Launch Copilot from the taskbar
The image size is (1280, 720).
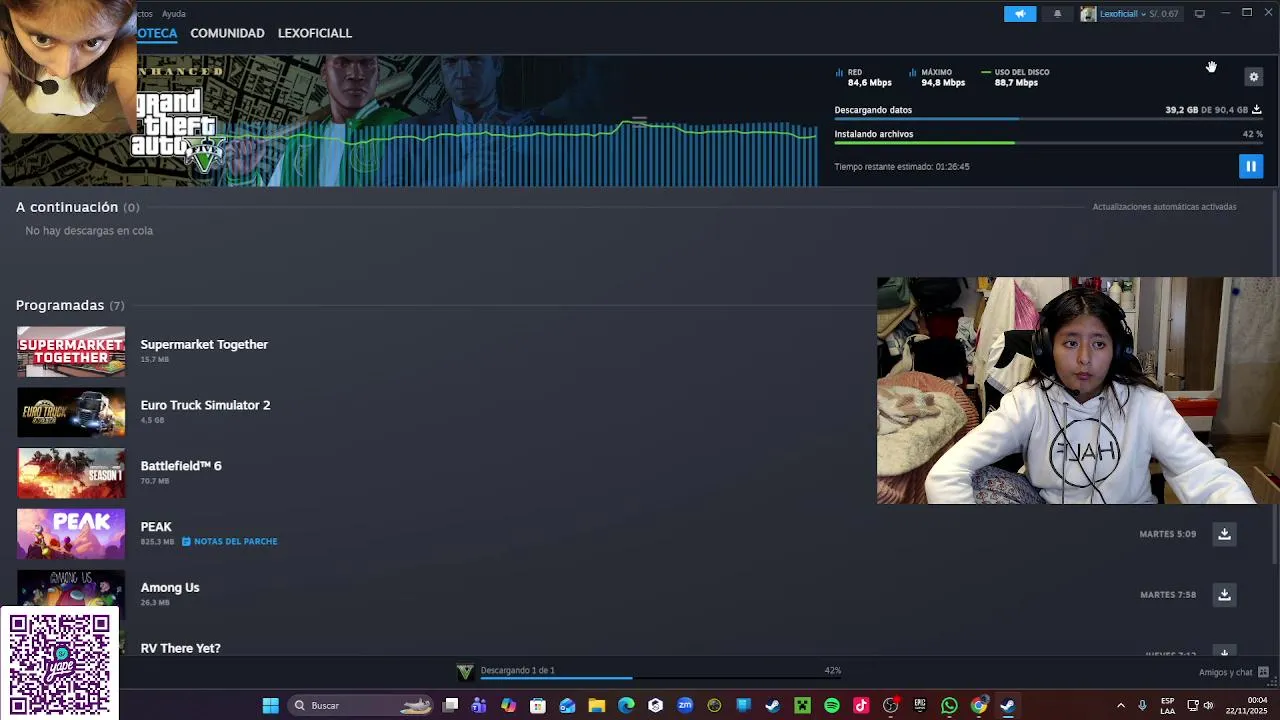pyautogui.click(x=508, y=706)
